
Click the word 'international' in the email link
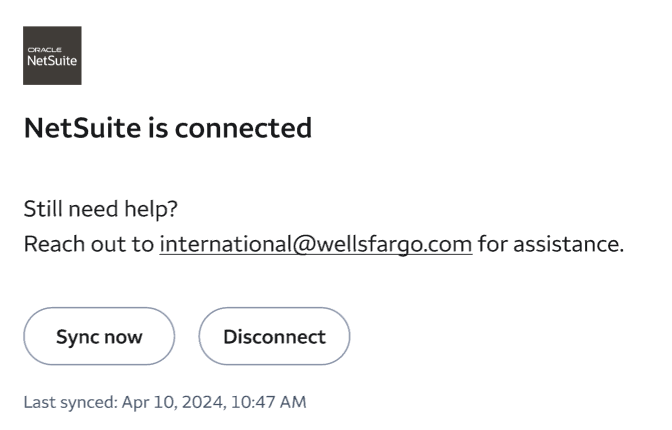coord(225,244)
